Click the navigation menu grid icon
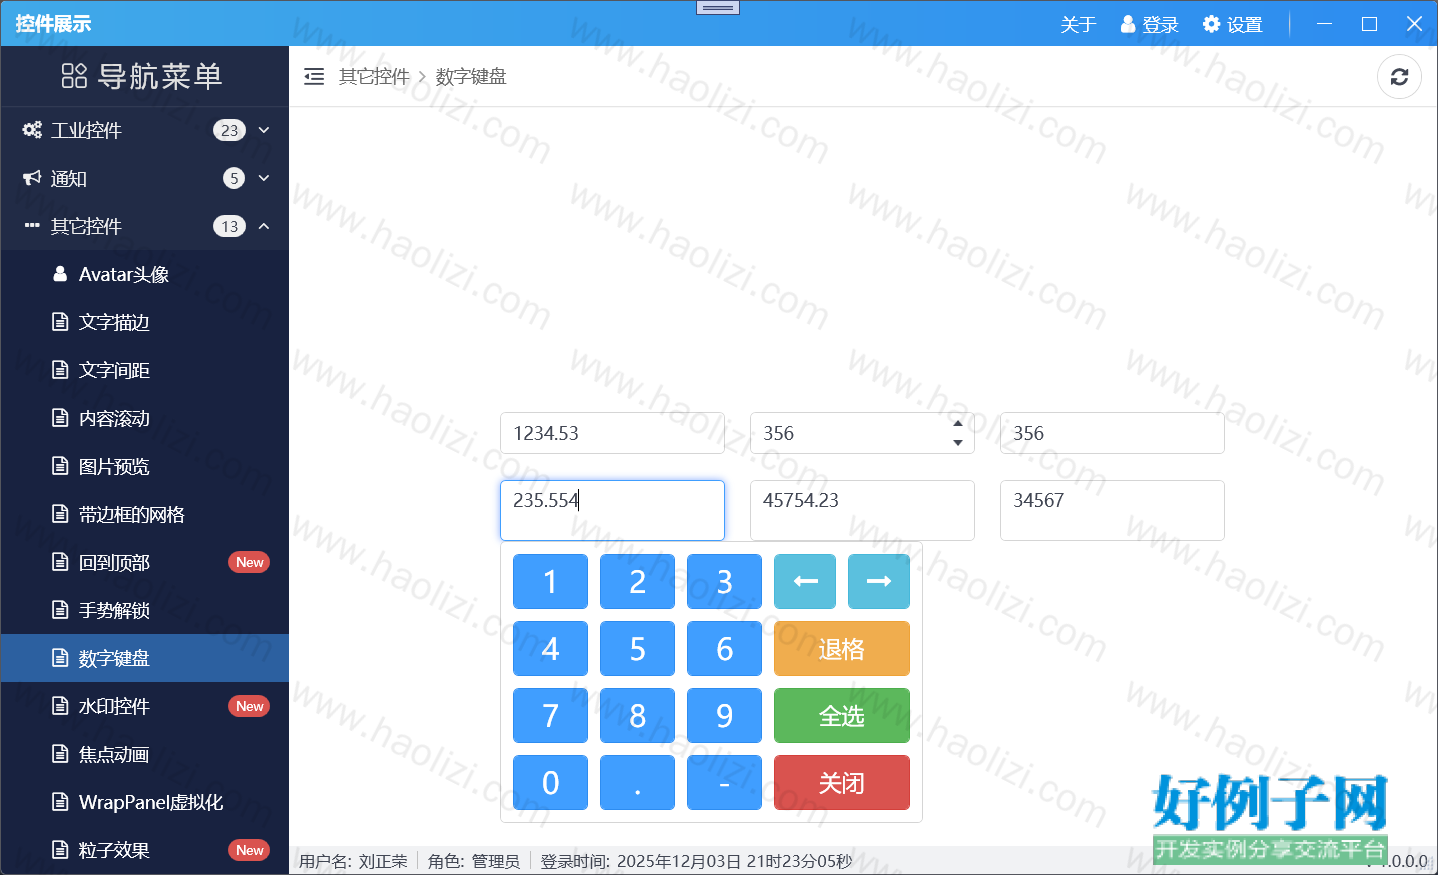 pyautogui.click(x=74, y=76)
